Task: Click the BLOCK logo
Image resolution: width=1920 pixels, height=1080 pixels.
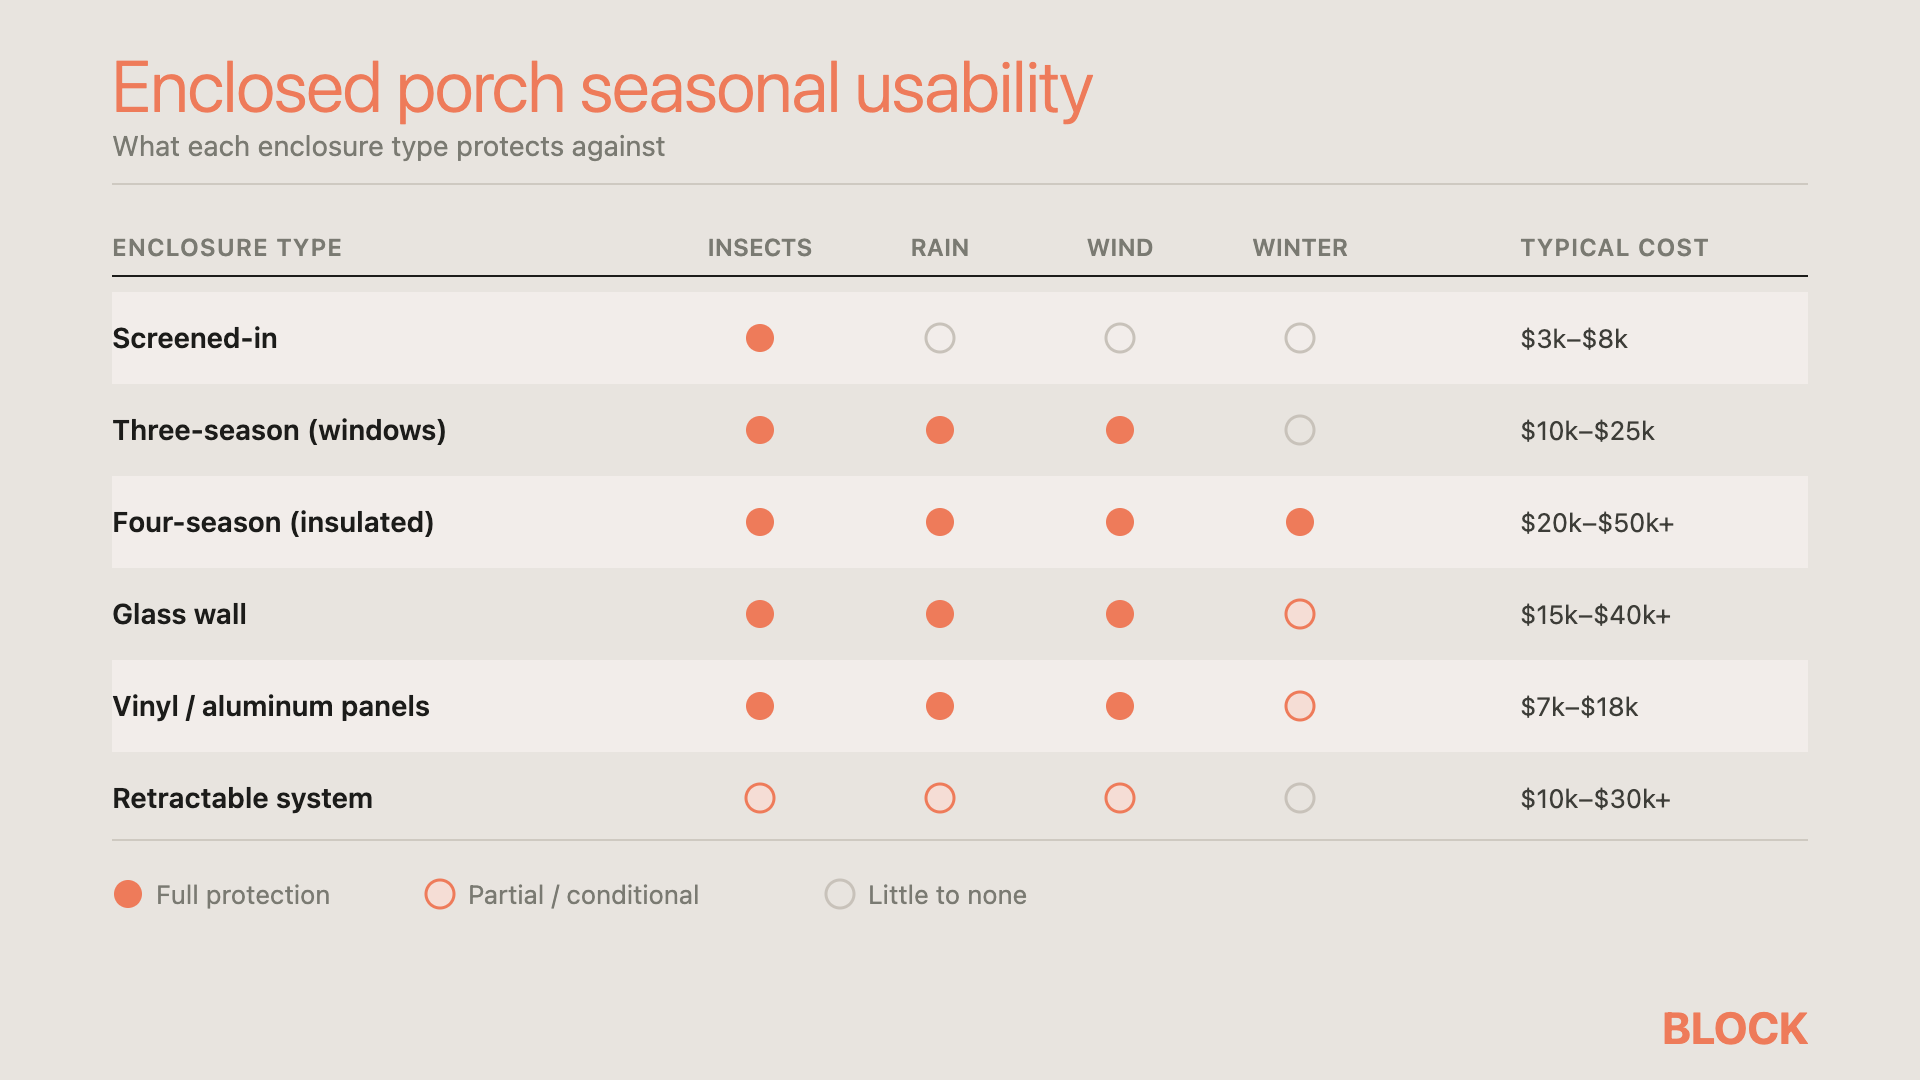Action: point(1735,1029)
